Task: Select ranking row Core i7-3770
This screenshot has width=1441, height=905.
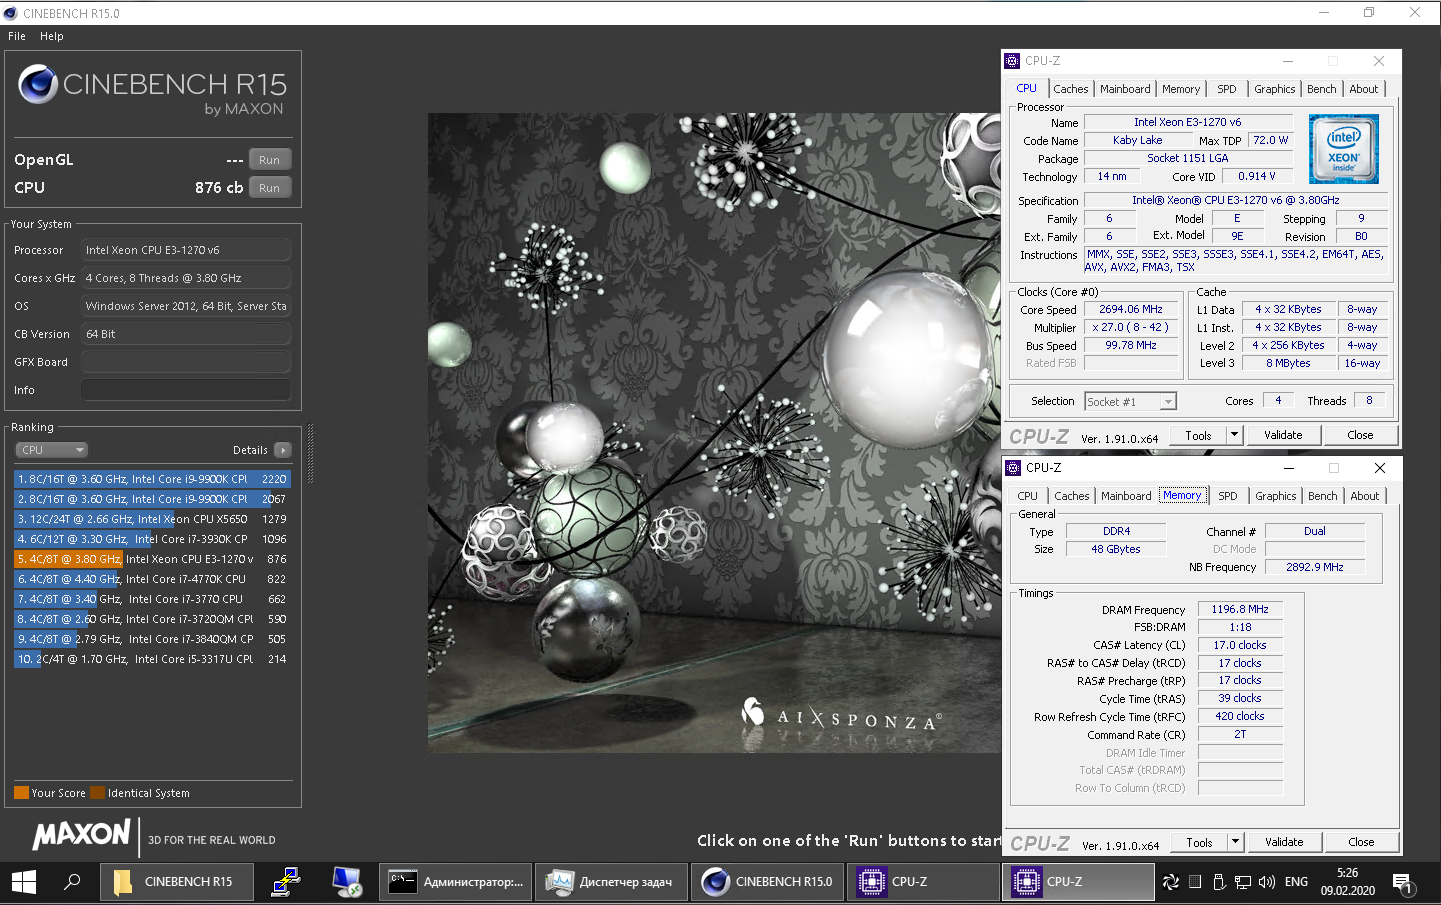Action: (x=152, y=599)
